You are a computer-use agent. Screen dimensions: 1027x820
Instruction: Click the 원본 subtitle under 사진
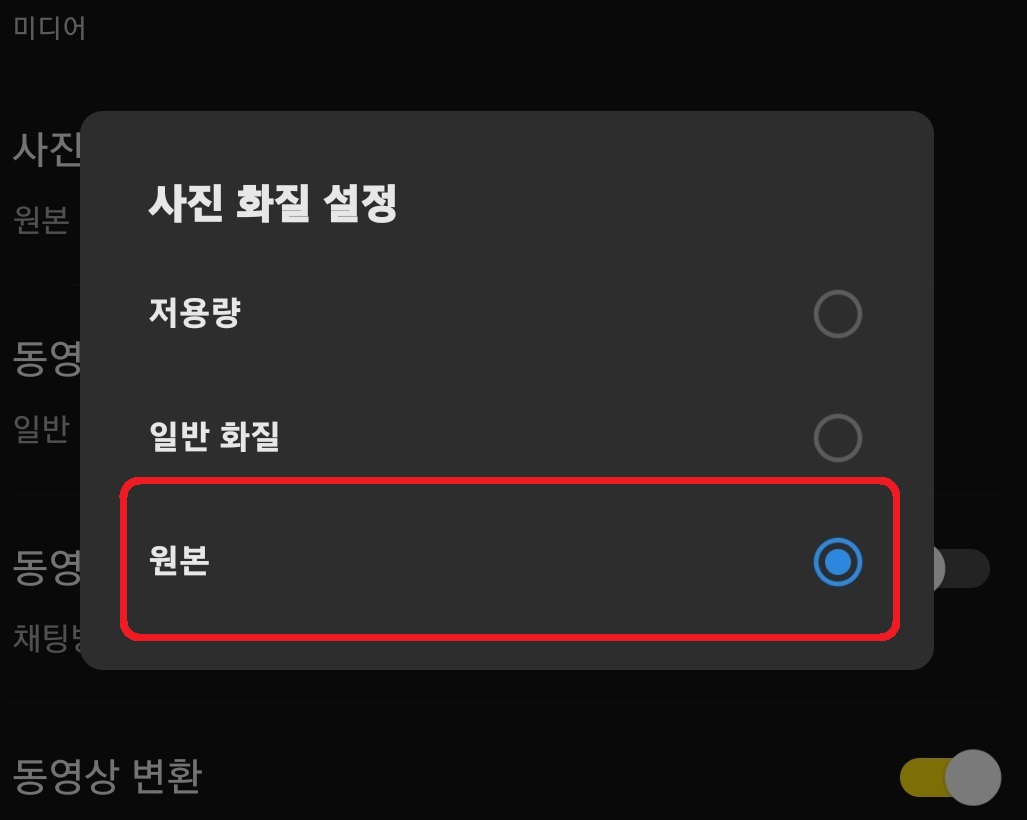(x=38, y=224)
